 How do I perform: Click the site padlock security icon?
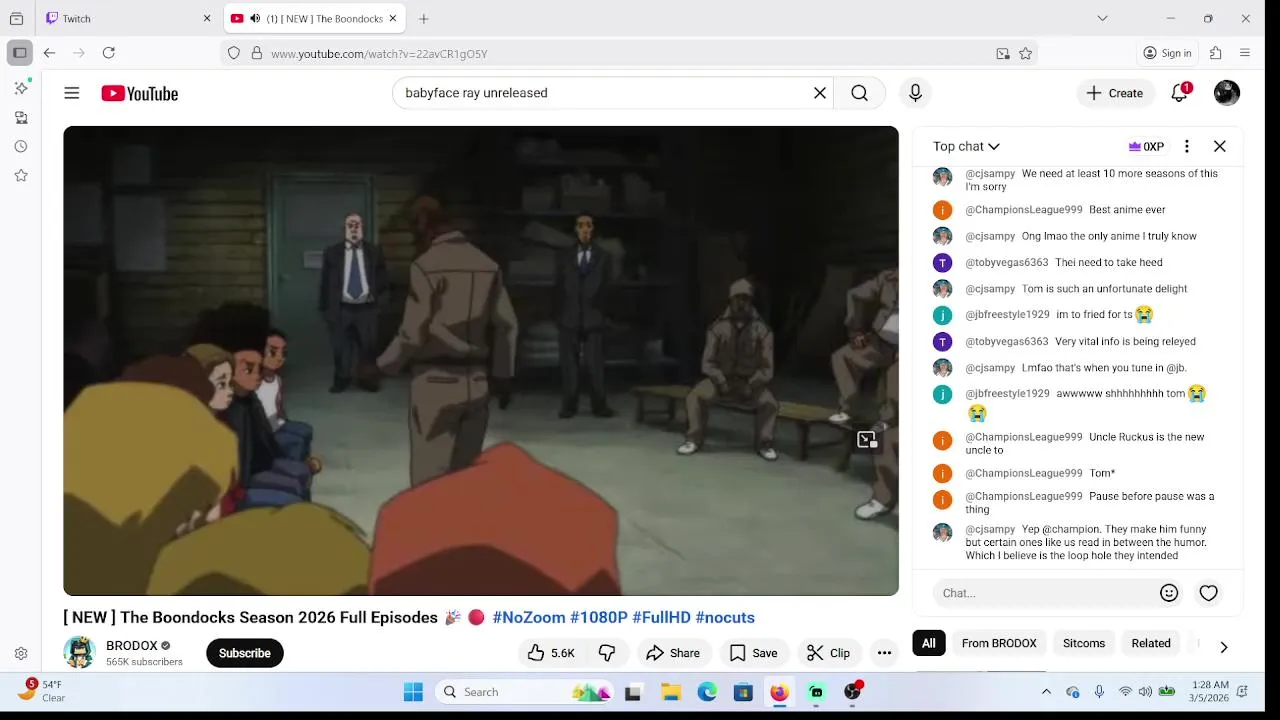coord(257,53)
